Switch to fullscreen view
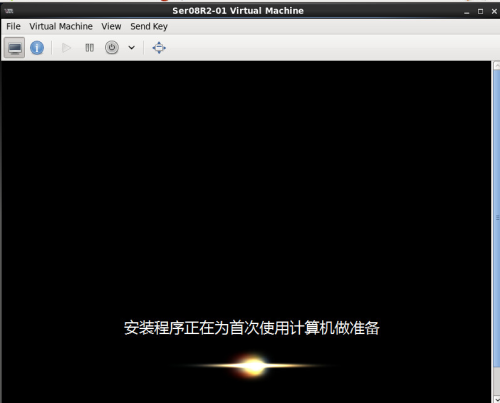 [159, 48]
